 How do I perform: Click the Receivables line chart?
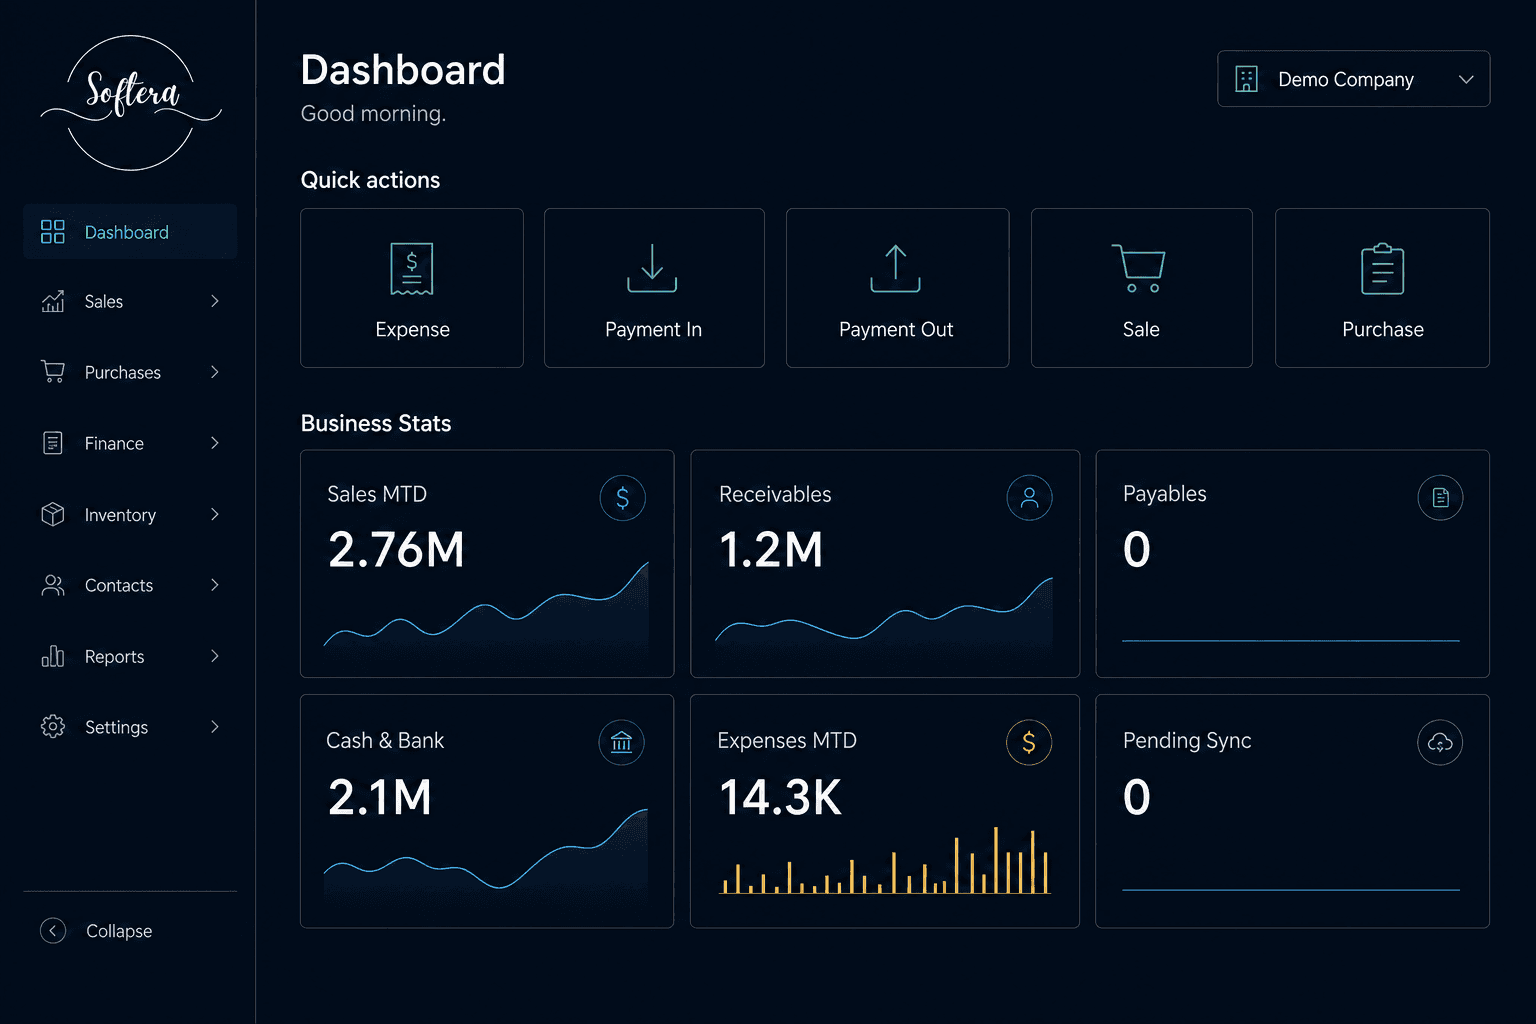point(884,614)
